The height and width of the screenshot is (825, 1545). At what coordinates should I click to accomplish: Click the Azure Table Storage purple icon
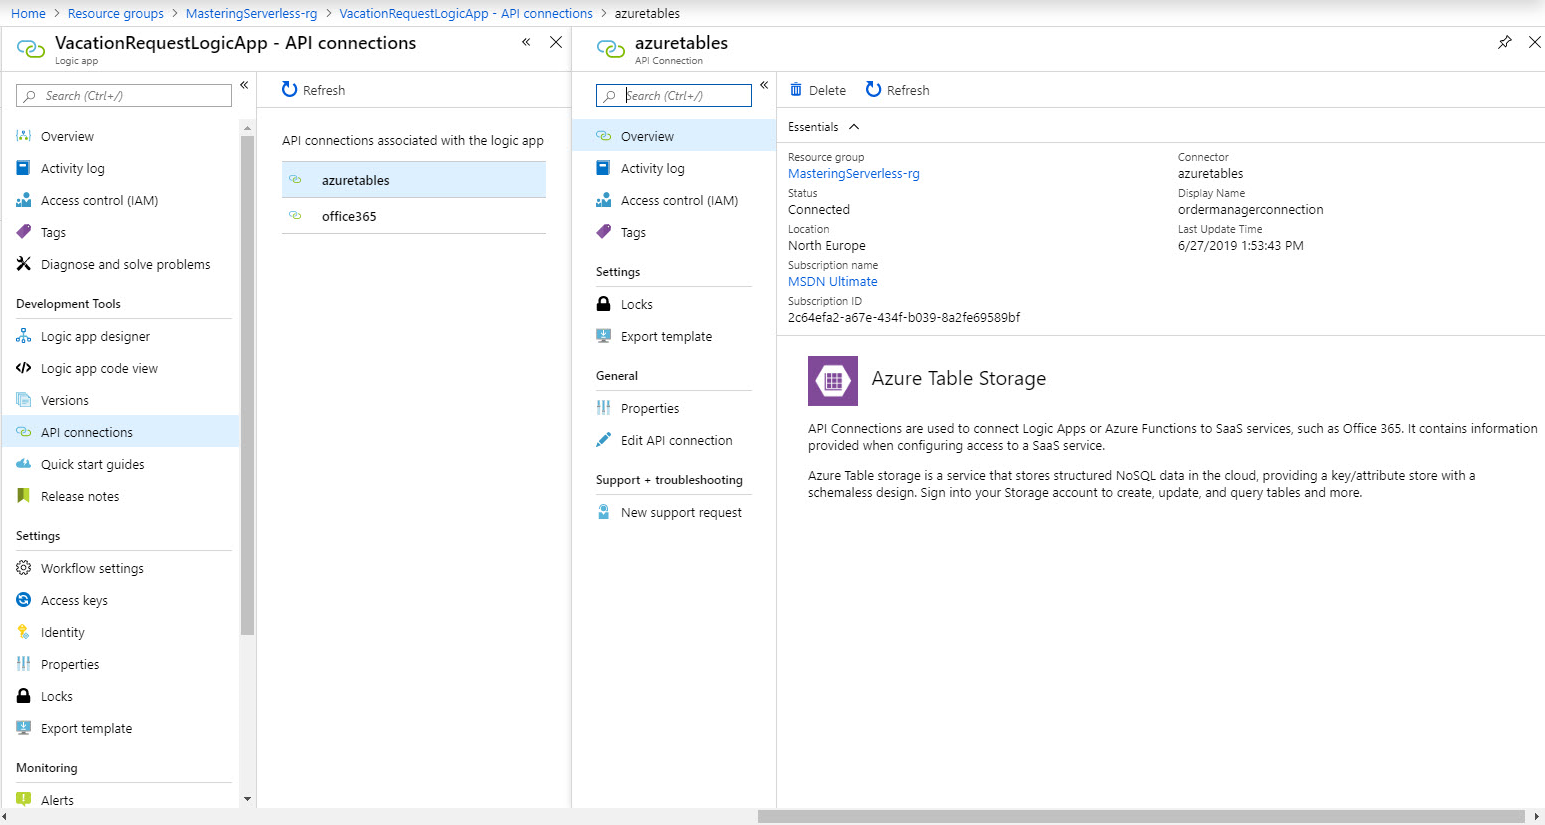tap(833, 381)
